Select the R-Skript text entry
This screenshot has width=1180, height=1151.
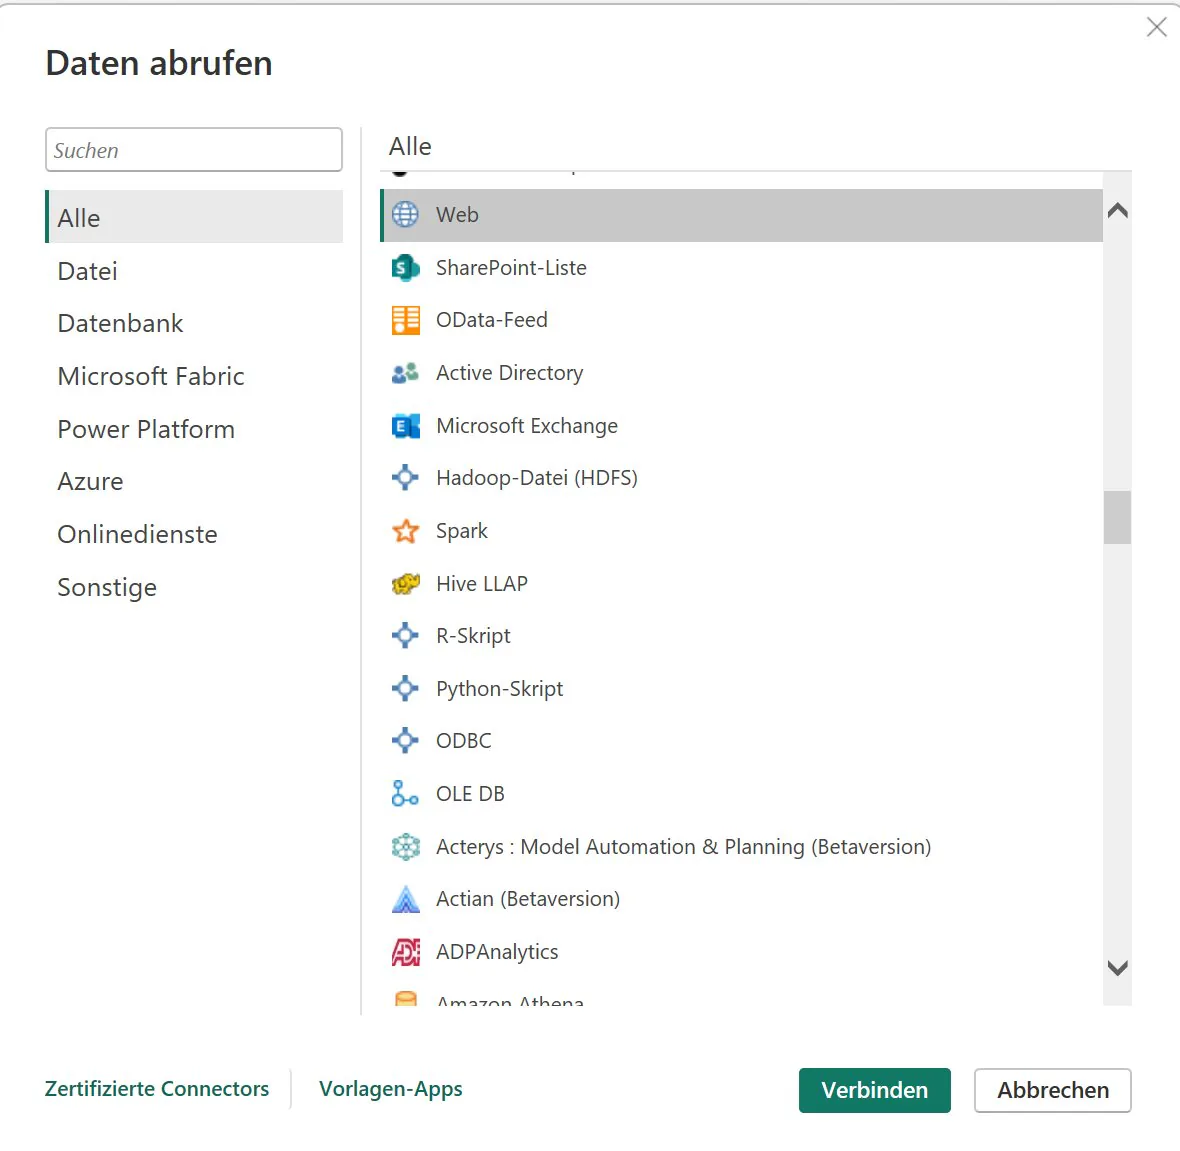[473, 636]
